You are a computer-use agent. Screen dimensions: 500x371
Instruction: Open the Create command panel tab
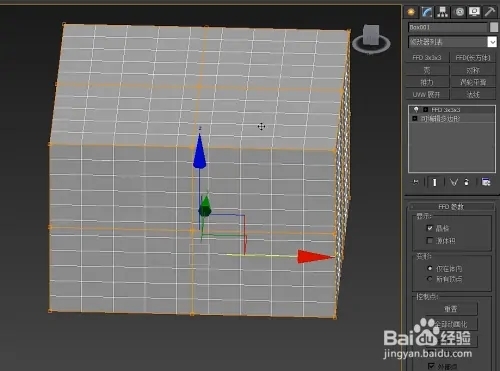pyautogui.click(x=411, y=12)
